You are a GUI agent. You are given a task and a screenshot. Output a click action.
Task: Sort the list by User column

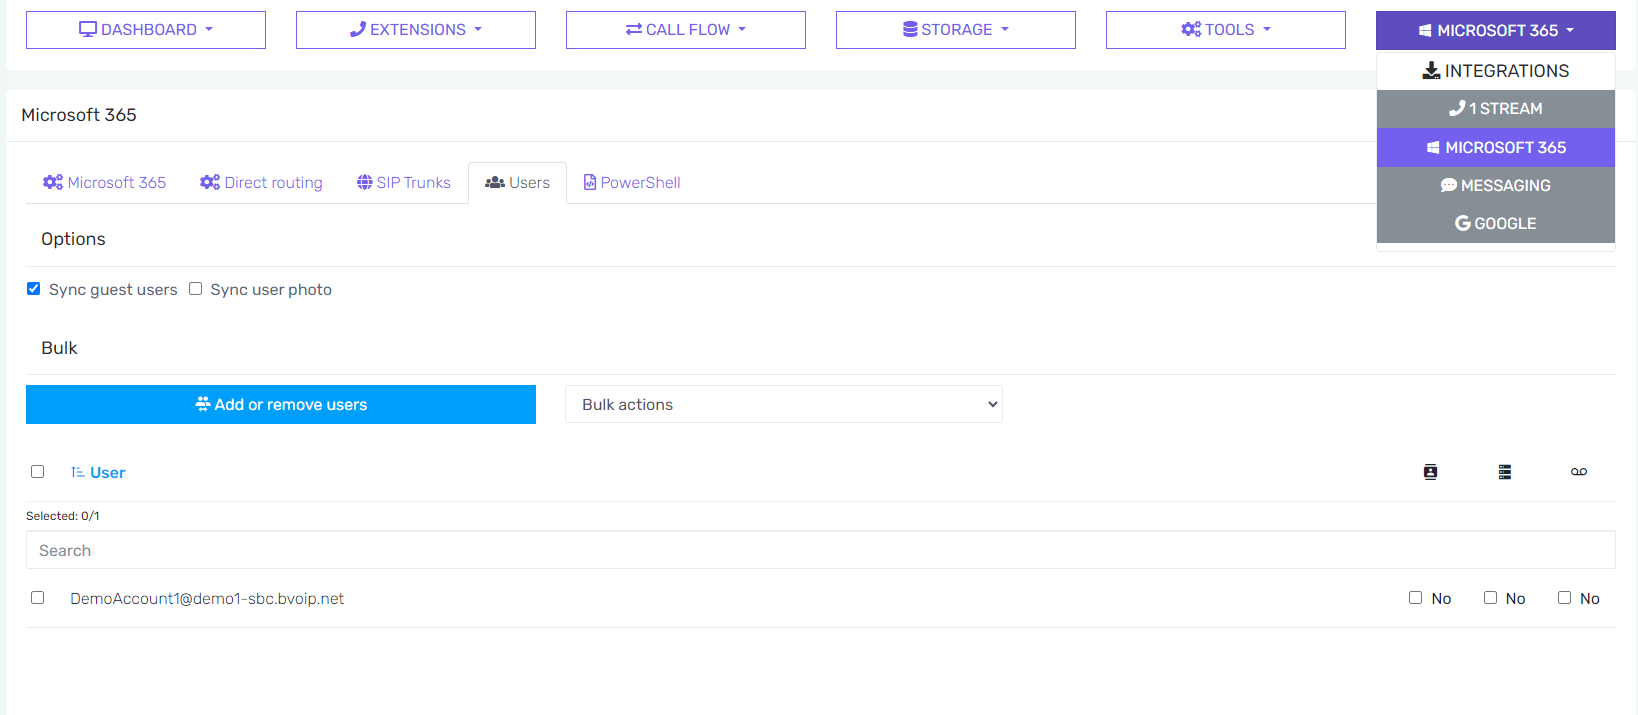pos(107,473)
